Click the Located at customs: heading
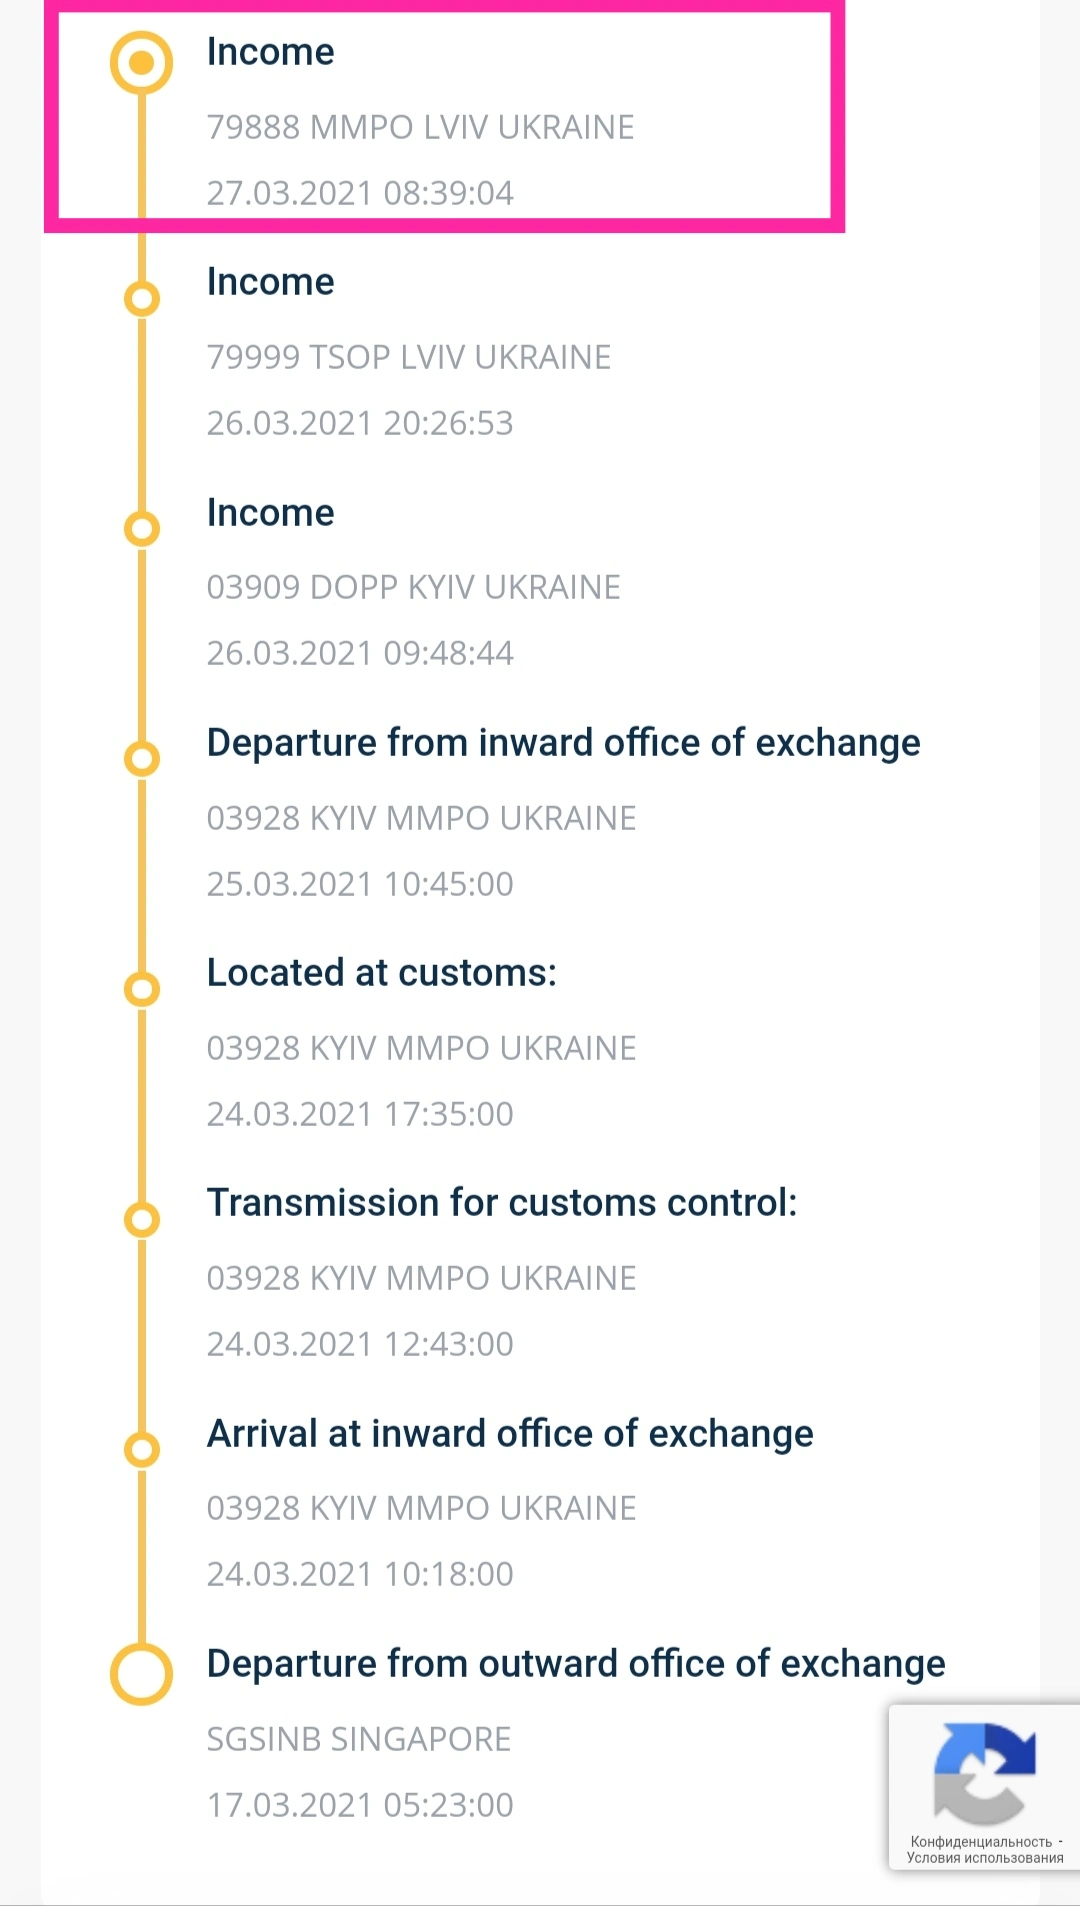This screenshot has height=1906, width=1080. pyautogui.click(x=381, y=973)
